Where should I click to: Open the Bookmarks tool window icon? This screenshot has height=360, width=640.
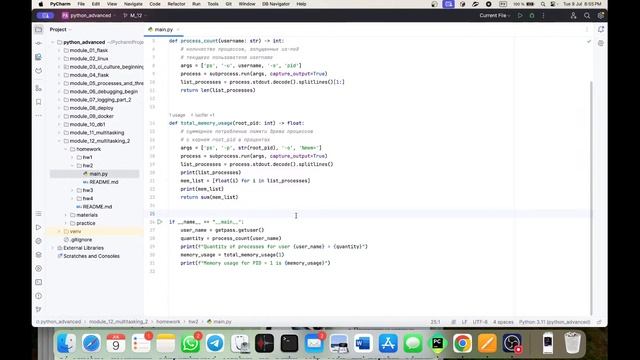(38, 102)
